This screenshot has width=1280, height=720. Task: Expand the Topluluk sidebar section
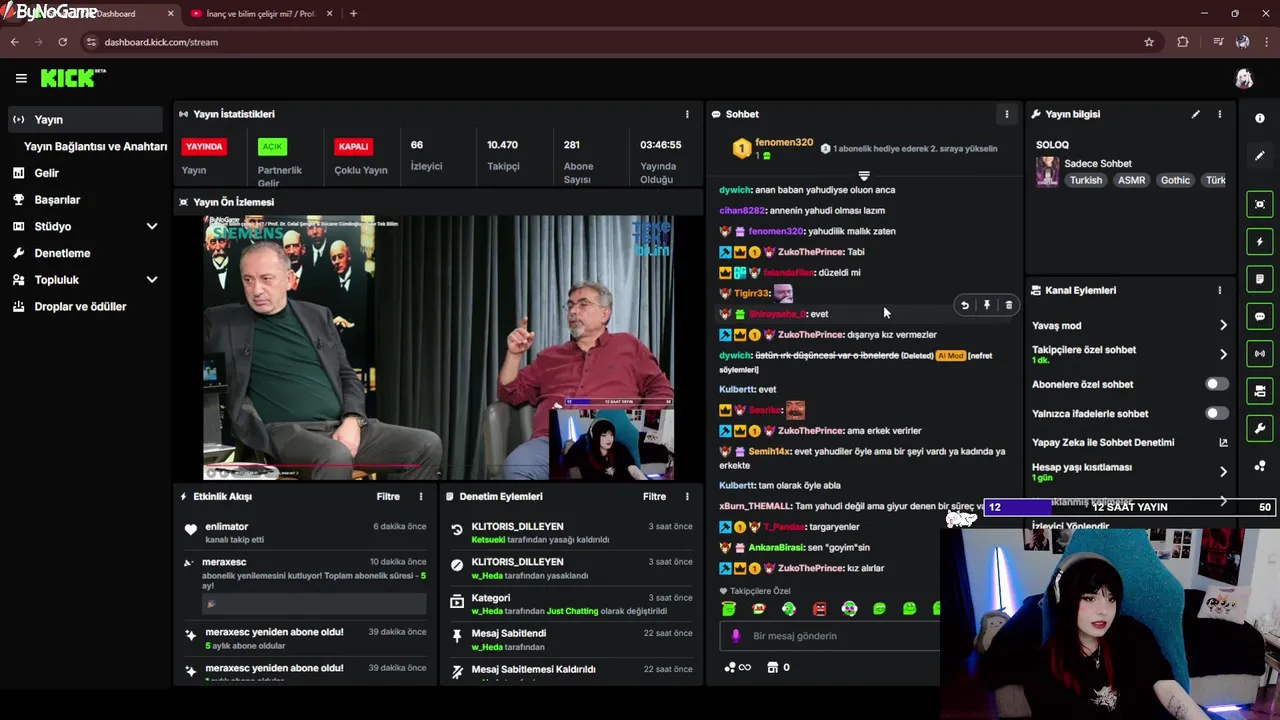point(152,280)
